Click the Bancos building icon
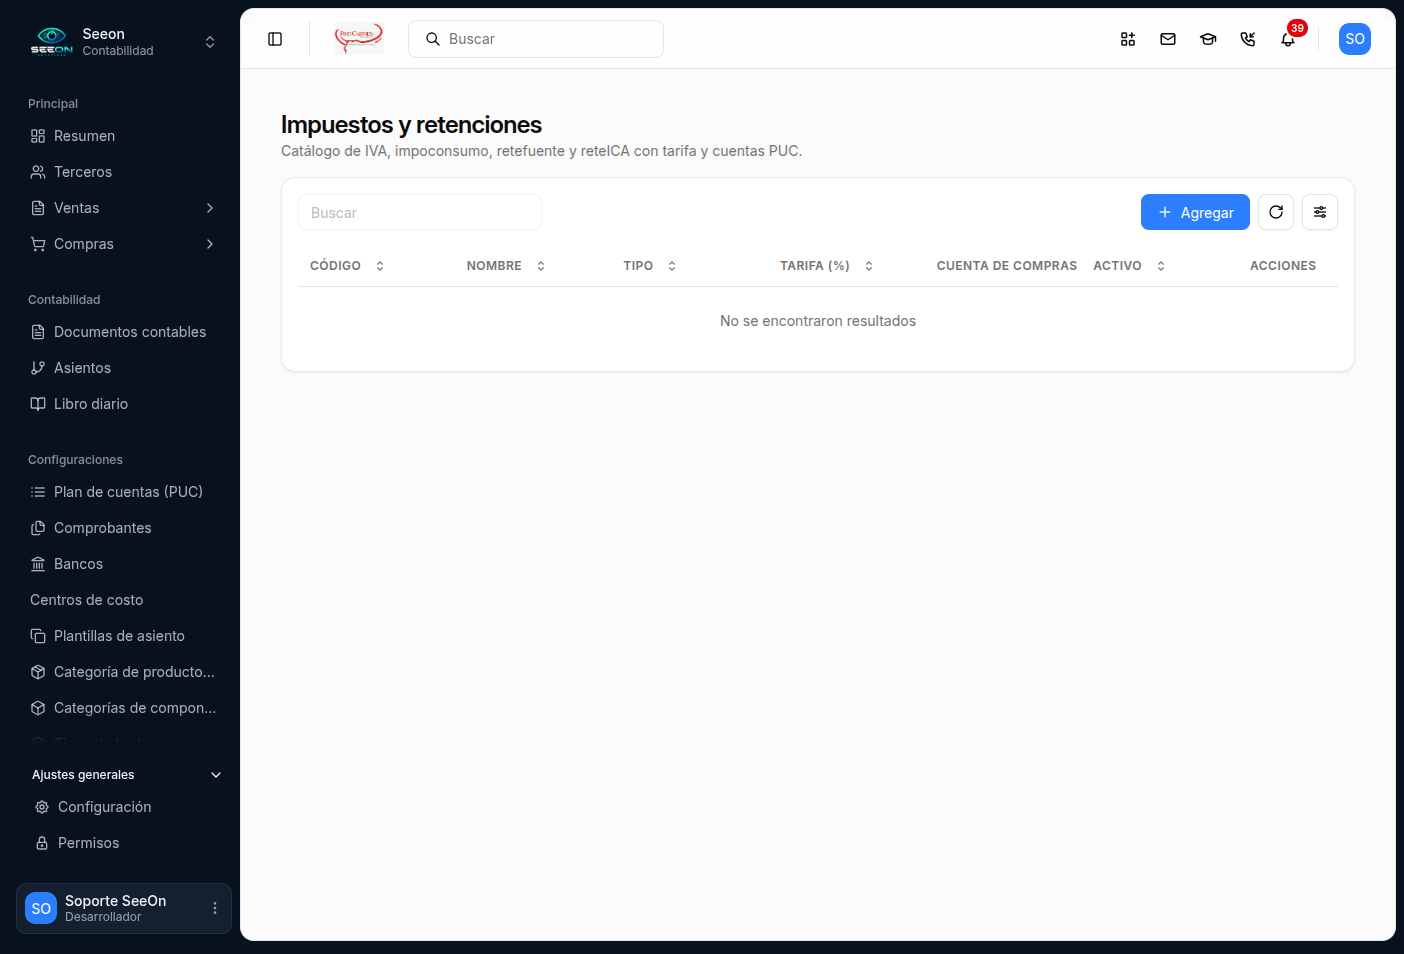Image resolution: width=1404 pixels, height=954 pixels. [x=38, y=564]
